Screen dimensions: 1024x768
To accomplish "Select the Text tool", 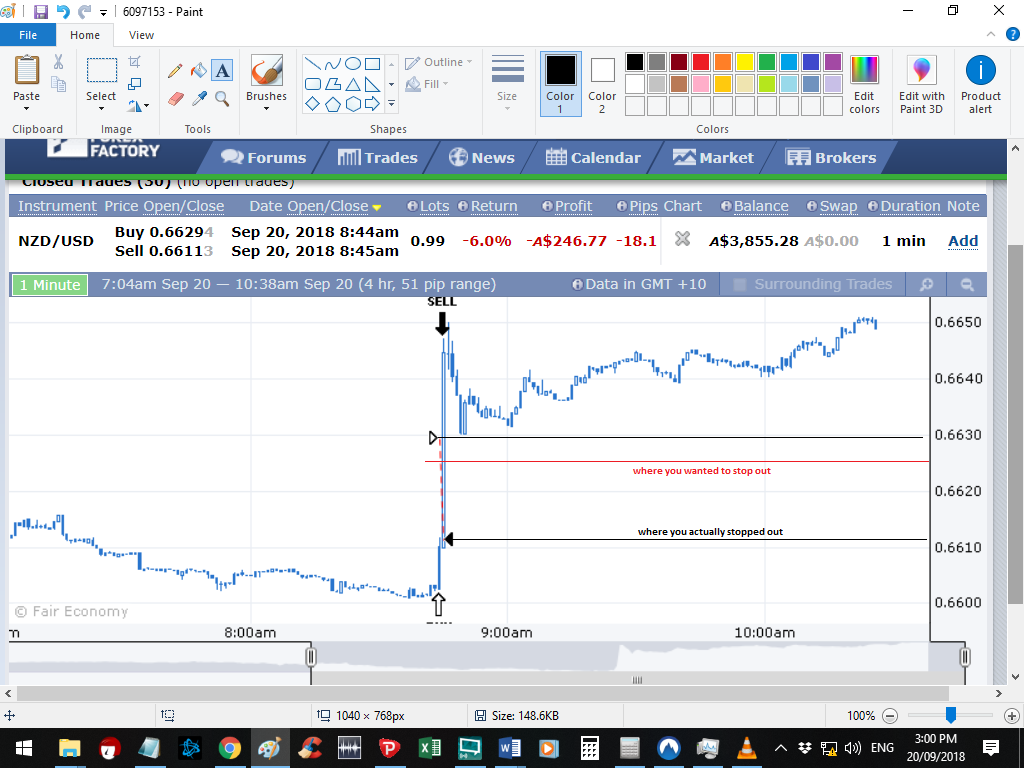I will point(222,70).
